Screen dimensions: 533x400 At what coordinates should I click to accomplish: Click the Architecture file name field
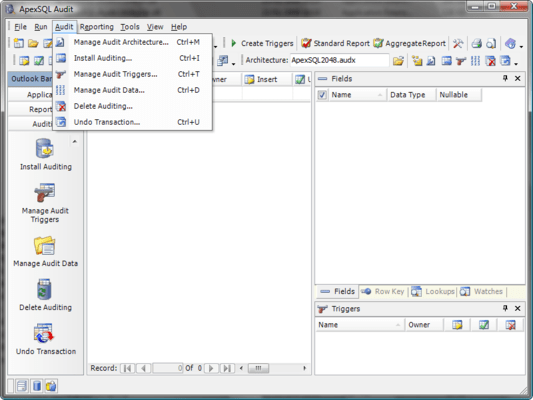click(x=339, y=60)
